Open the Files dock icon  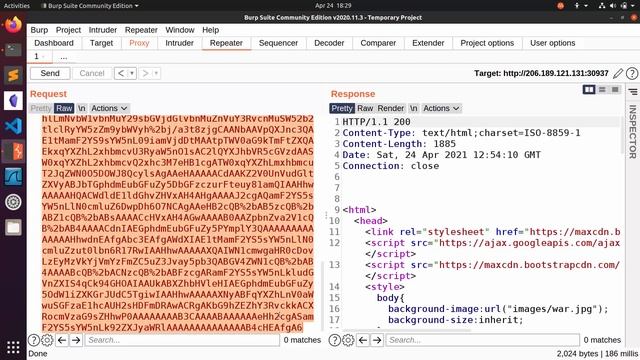pyautogui.click(x=13, y=227)
